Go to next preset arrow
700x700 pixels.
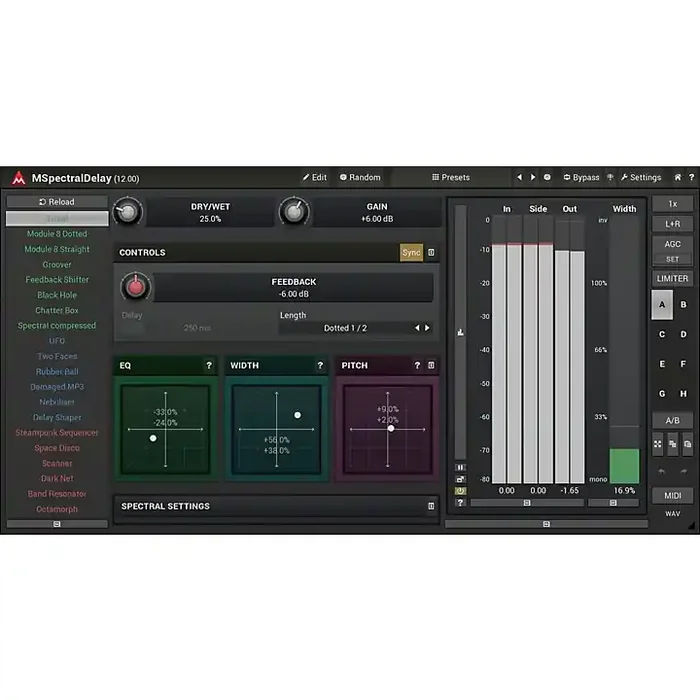[x=533, y=177]
